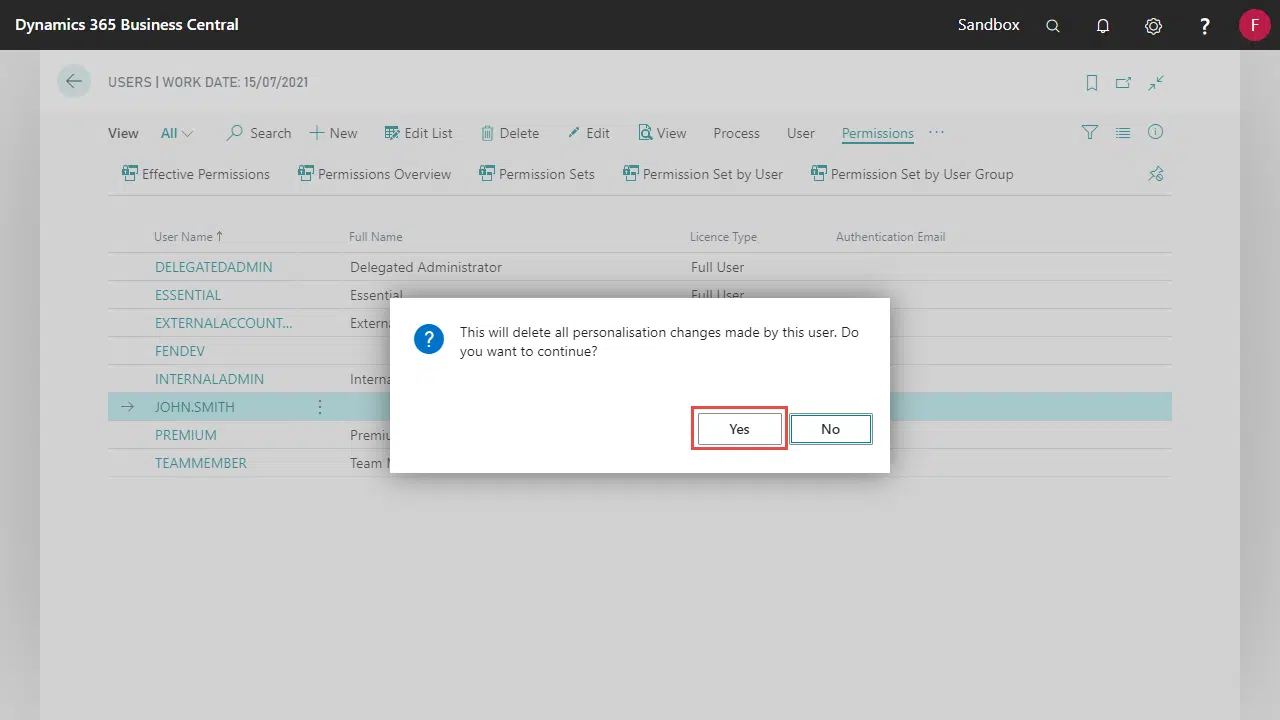Open page in new window icon
1280x720 pixels.
click(1124, 83)
